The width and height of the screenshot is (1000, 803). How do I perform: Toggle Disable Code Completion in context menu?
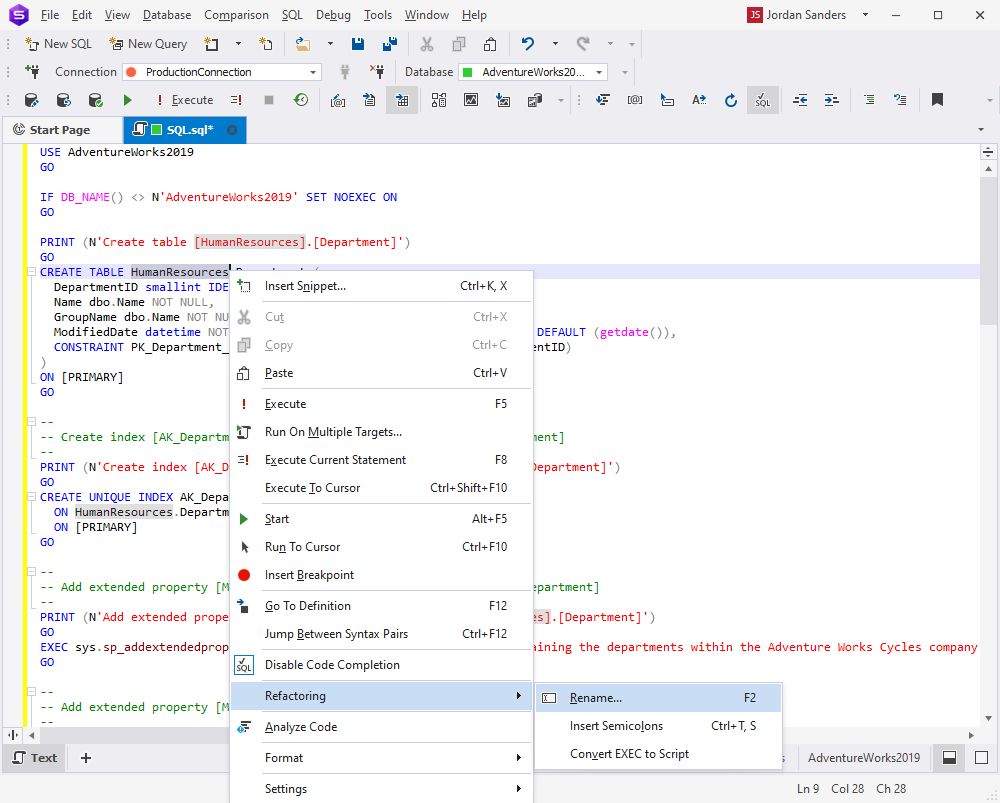[332, 665]
